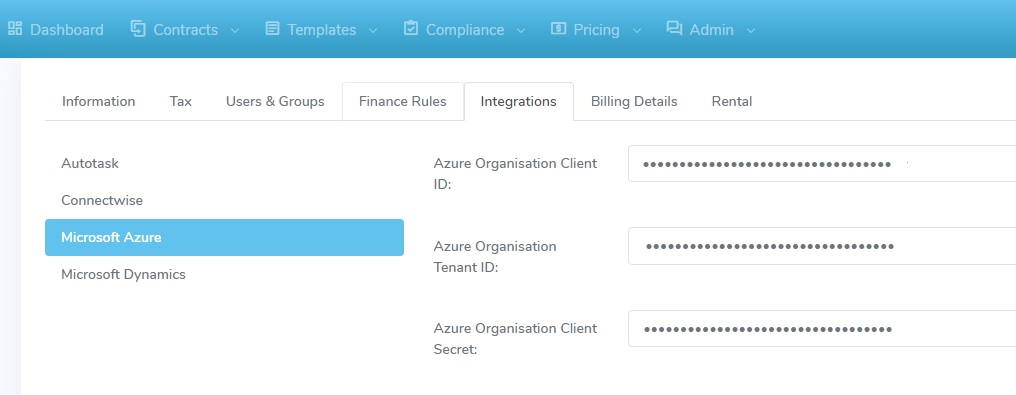This screenshot has width=1016, height=395.
Task: Expand the Templates menu chevron
Action: click(373, 30)
